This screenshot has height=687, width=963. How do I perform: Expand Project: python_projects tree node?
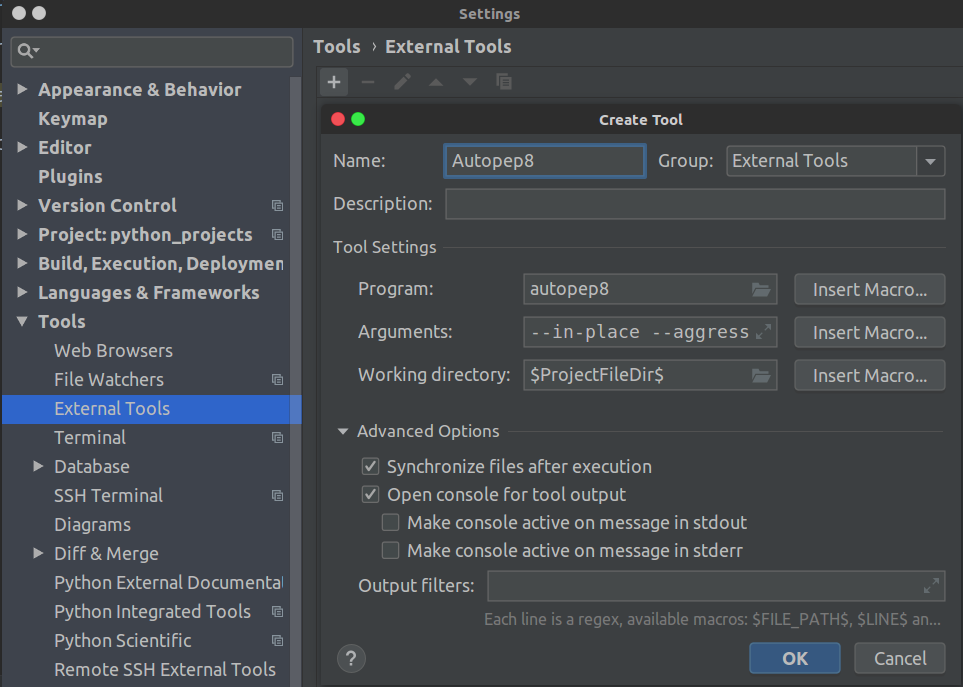tap(22, 235)
